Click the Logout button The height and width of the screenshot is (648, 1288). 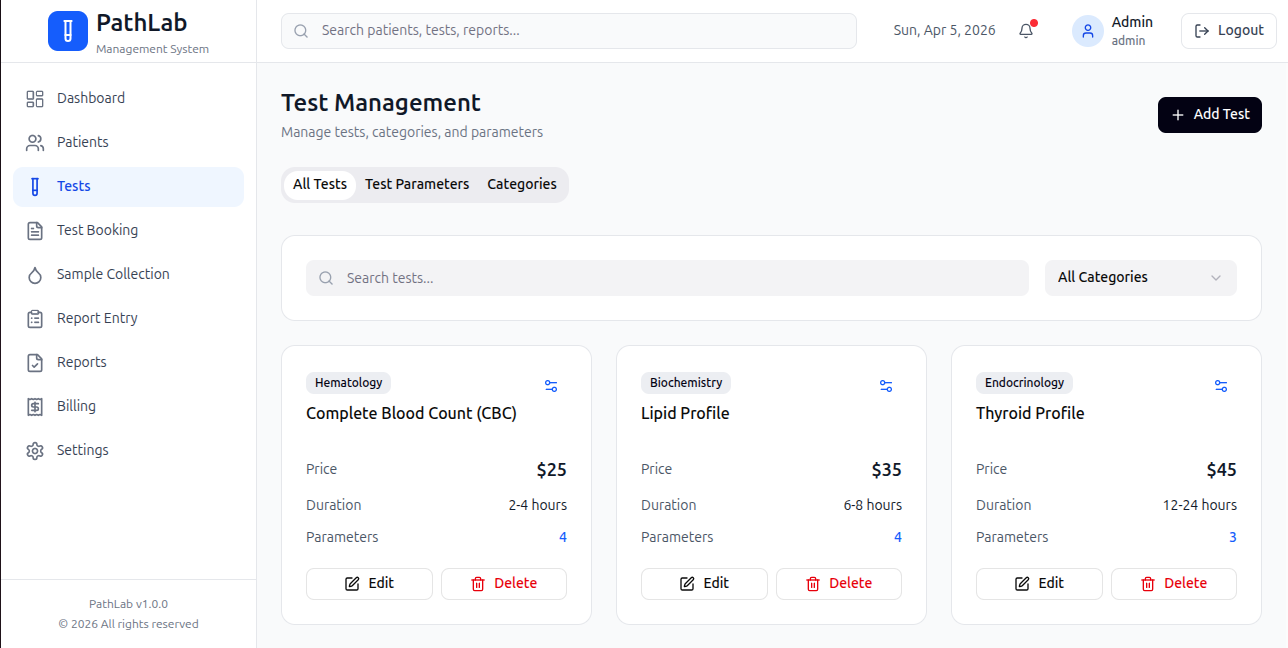point(1229,31)
